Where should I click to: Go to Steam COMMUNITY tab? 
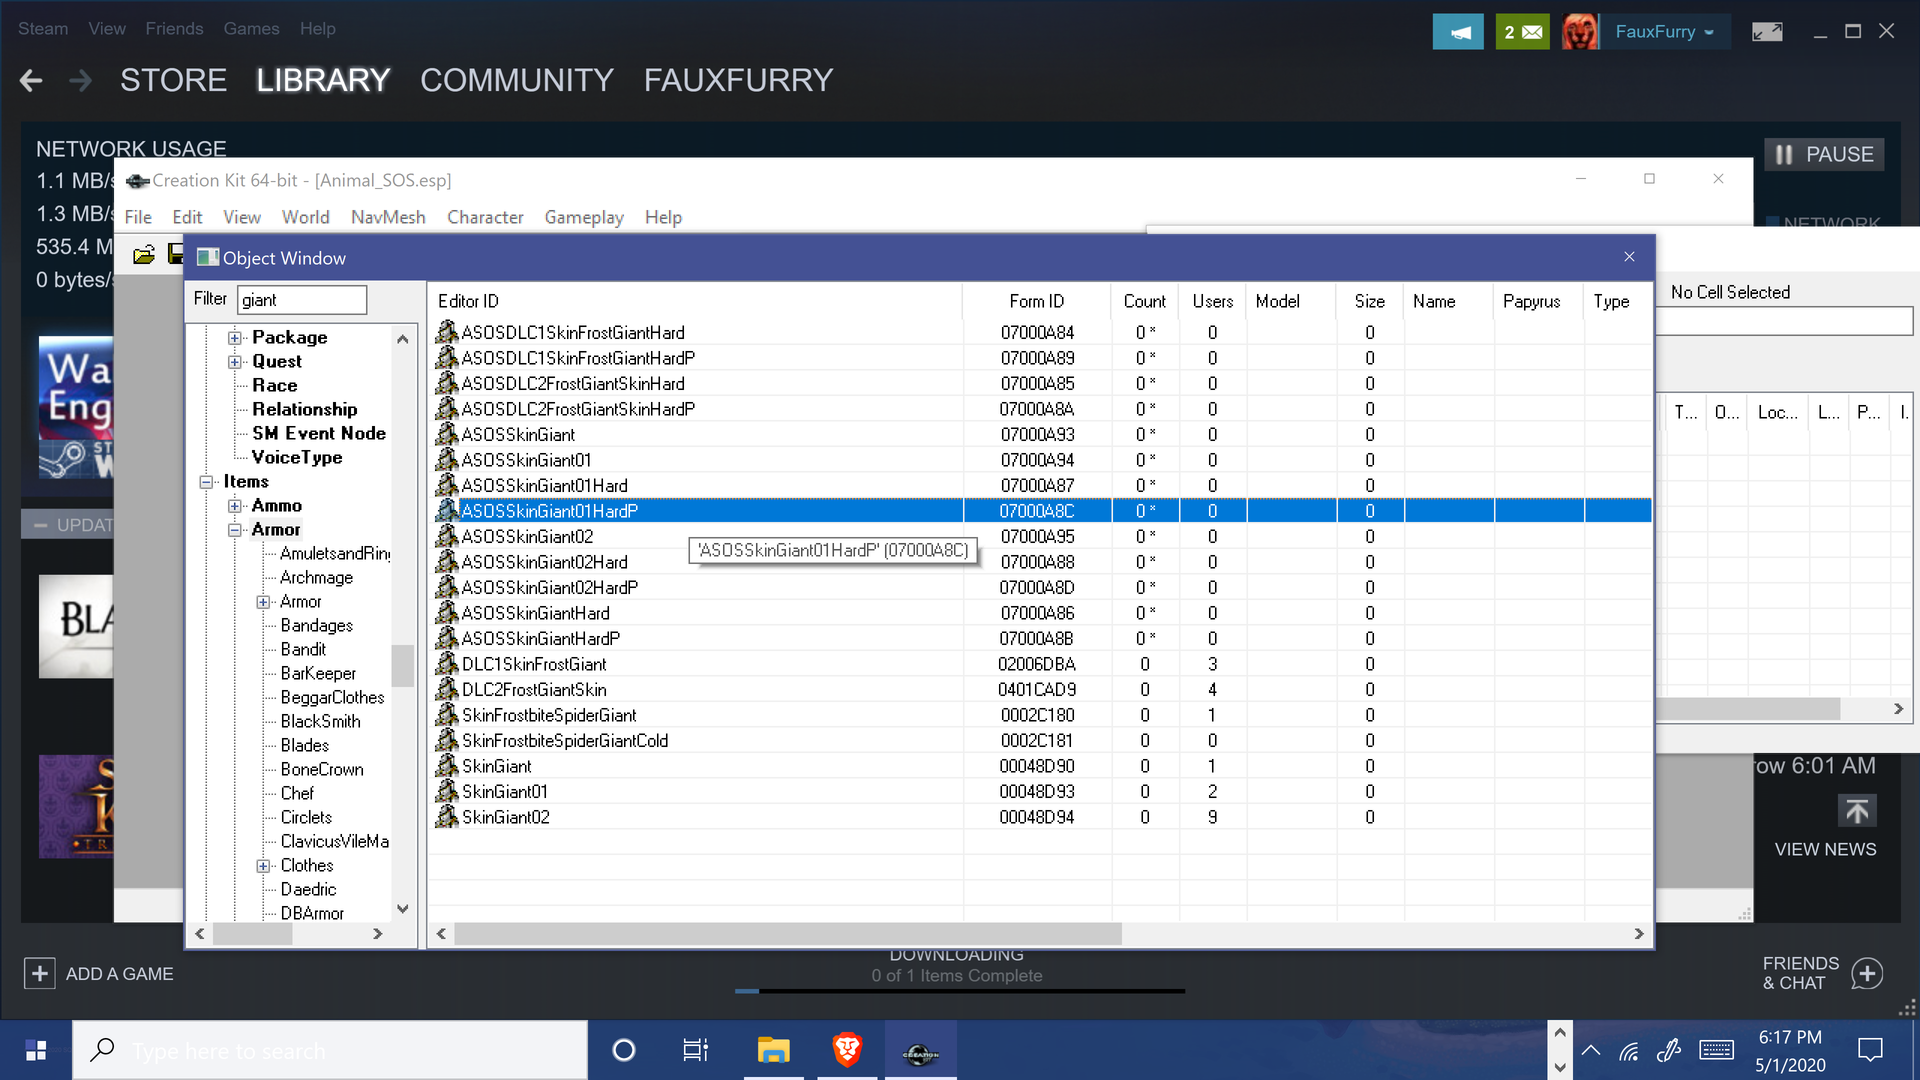click(x=517, y=80)
